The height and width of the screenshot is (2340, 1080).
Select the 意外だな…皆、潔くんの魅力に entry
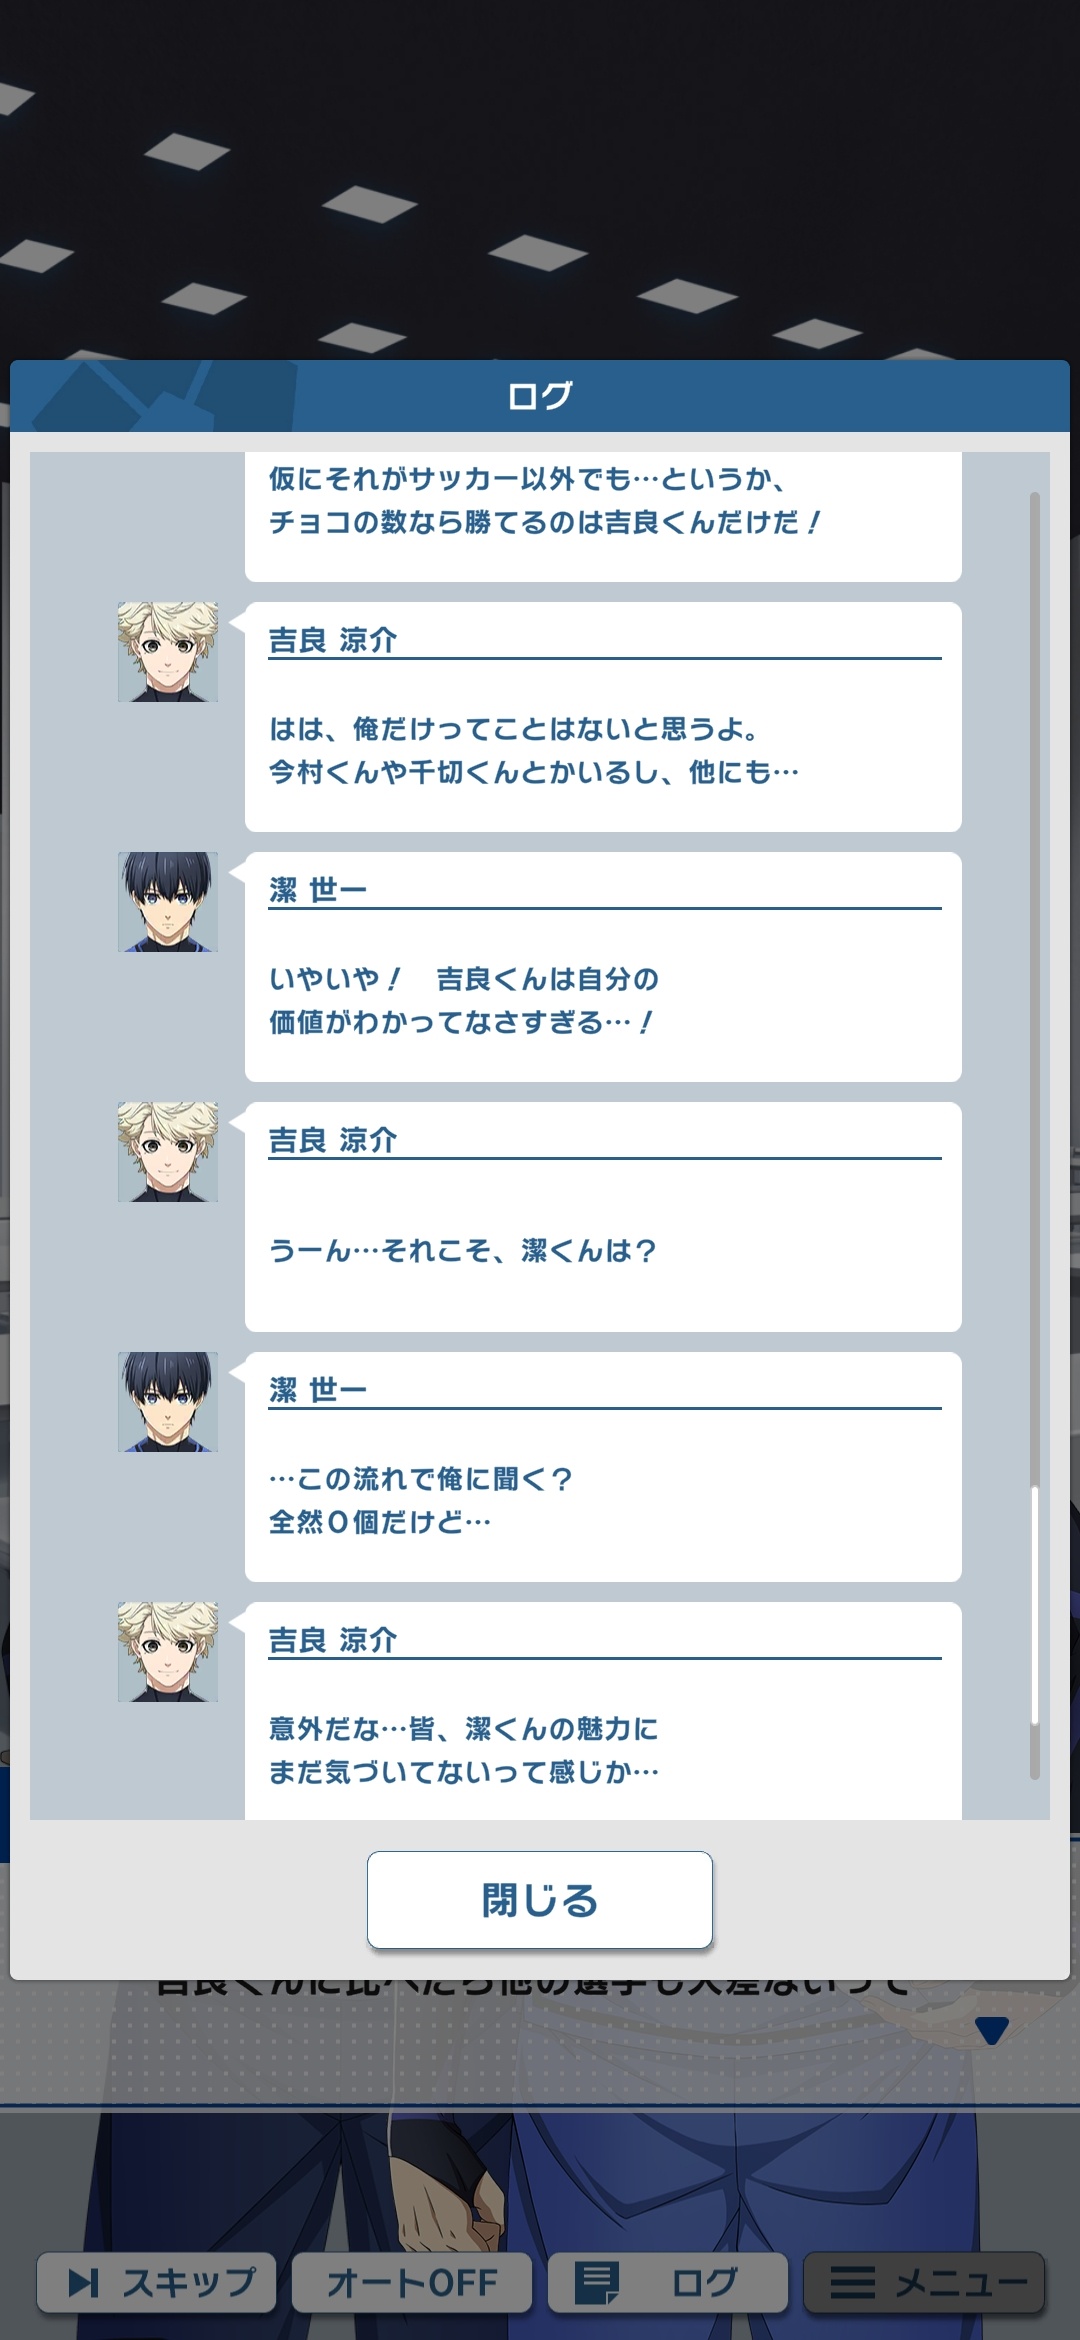tap(603, 1711)
